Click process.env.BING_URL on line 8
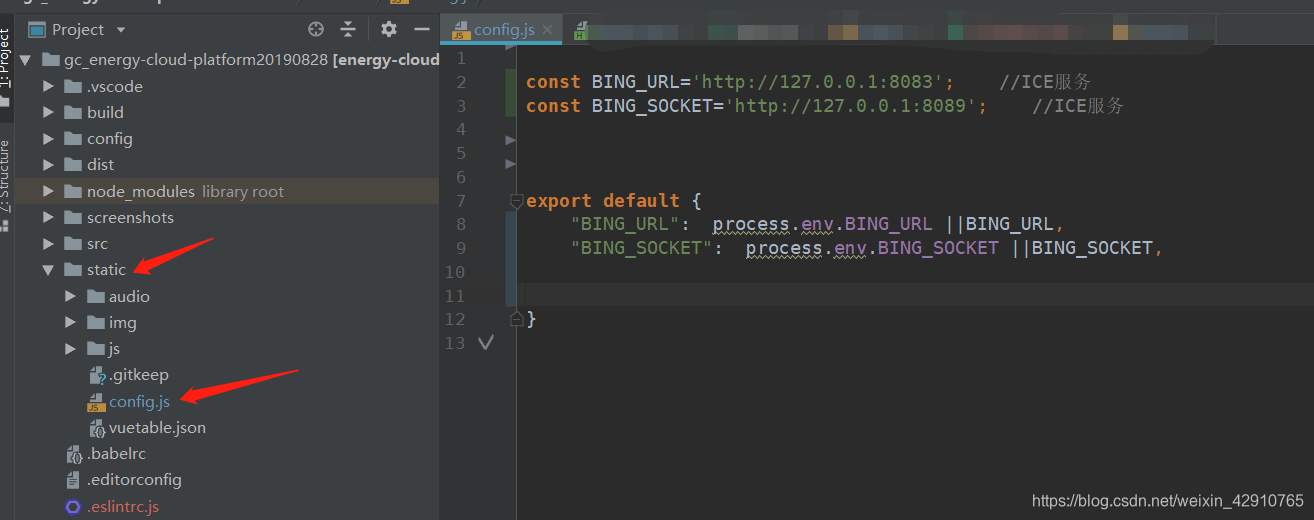The width and height of the screenshot is (1314, 520). click(822, 224)
